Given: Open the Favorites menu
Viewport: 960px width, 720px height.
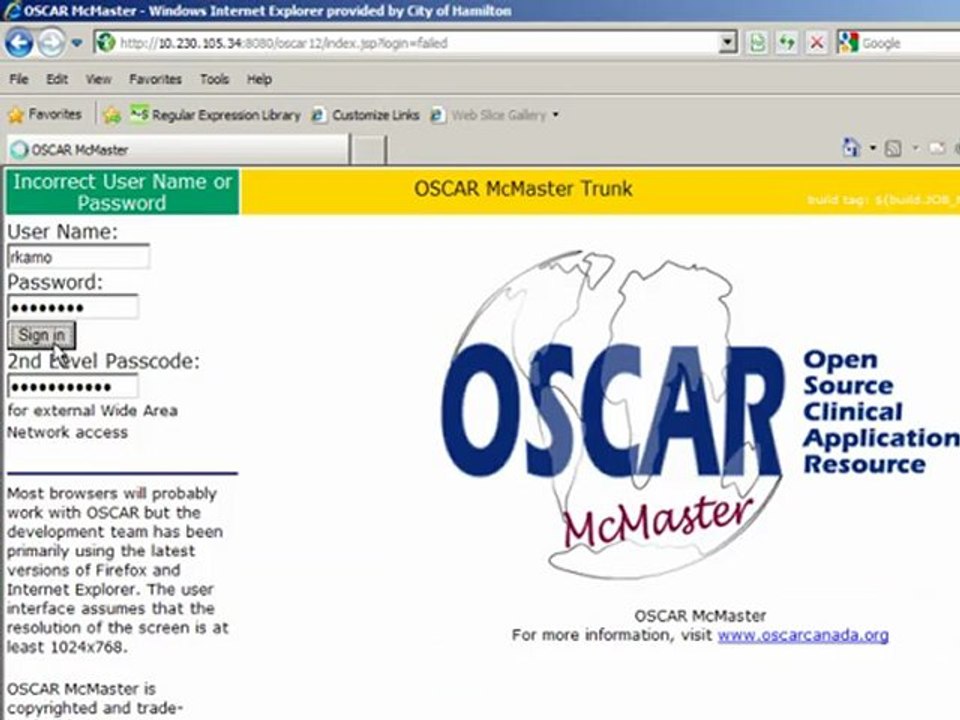Looking at the screenshot, I should point(155,79).
